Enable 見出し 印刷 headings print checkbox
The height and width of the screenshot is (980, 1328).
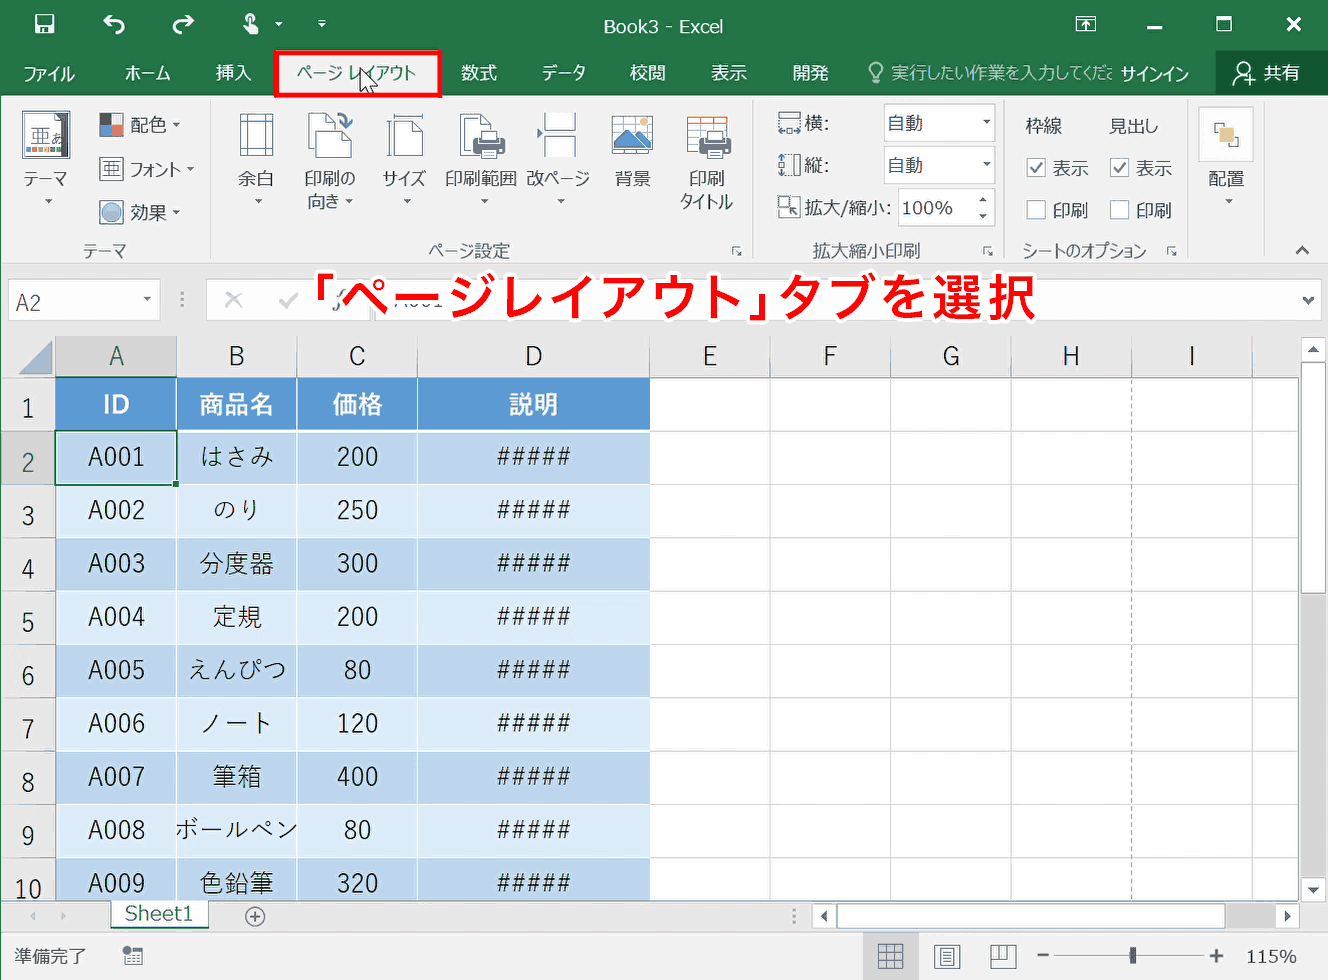pos(1119,210)
